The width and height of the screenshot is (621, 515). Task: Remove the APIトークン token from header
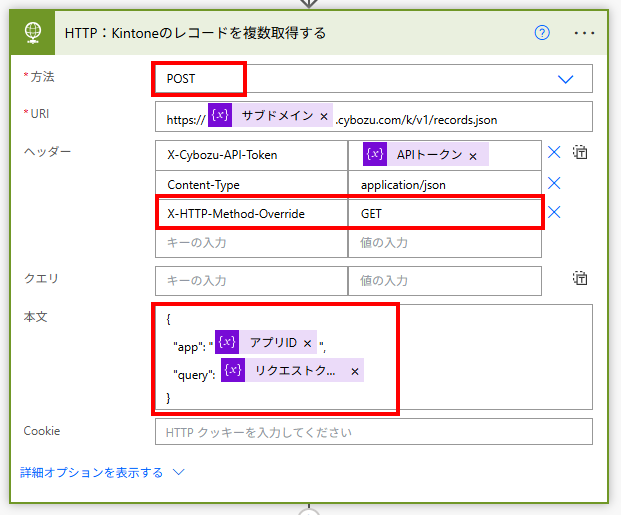click(x=473, y=156)
